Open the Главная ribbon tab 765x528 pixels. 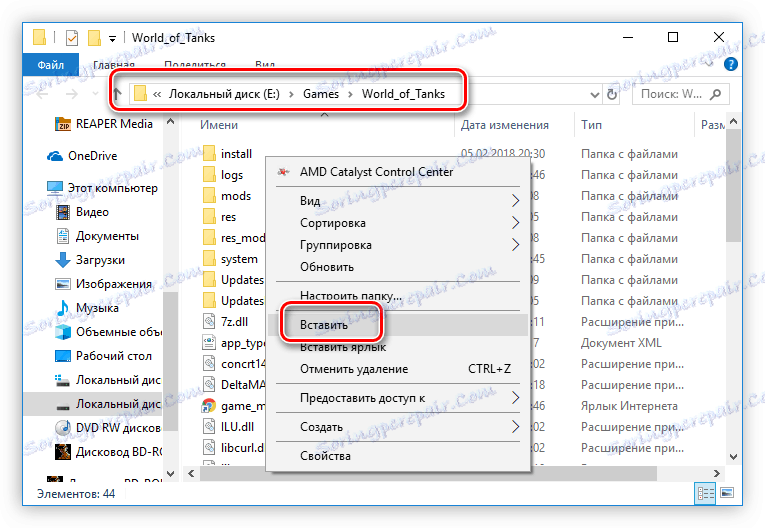pyautogui.click(x=114, y=65)
